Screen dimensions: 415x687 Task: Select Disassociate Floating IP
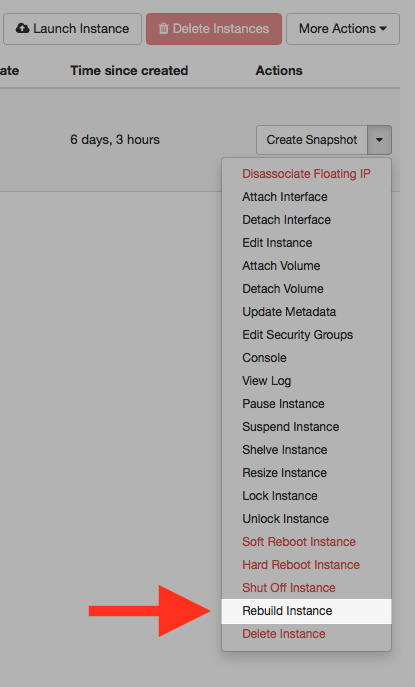tap(306, 174)
